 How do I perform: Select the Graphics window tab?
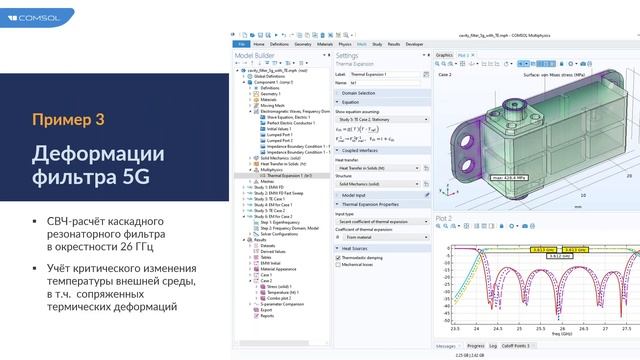[444, 55]
